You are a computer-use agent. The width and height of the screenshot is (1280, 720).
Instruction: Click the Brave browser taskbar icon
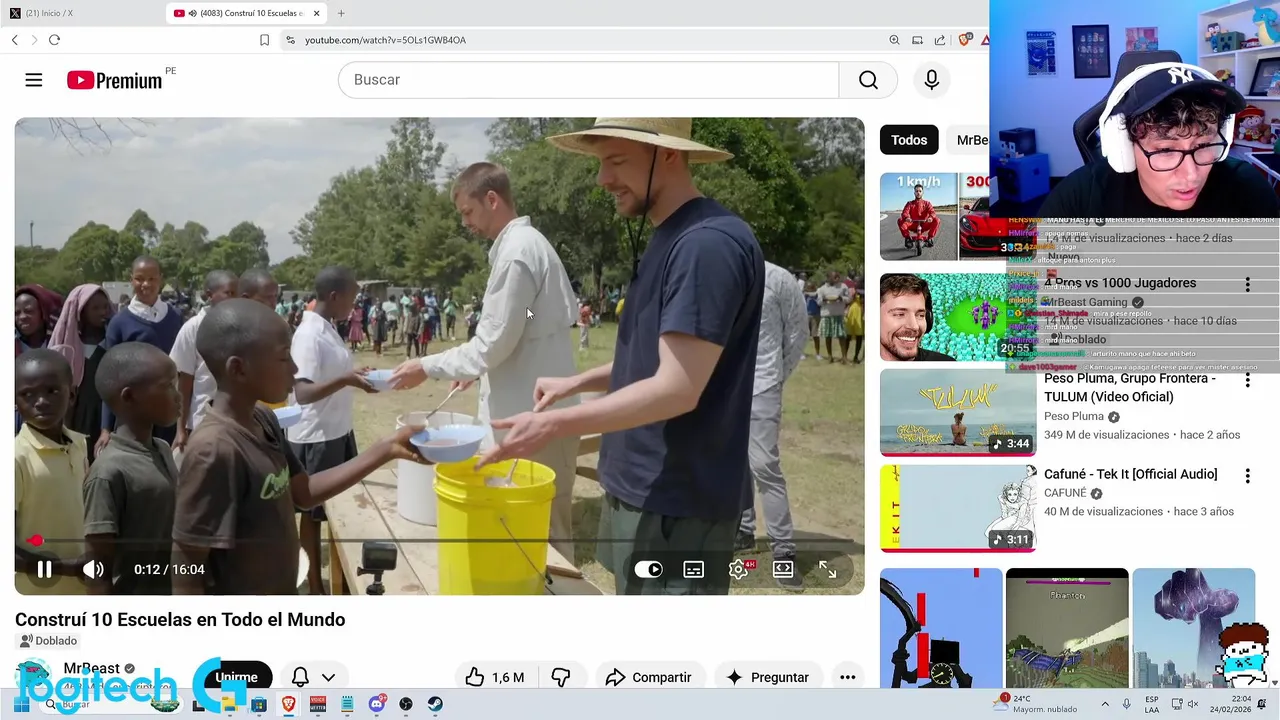click(x=288, y=704)
